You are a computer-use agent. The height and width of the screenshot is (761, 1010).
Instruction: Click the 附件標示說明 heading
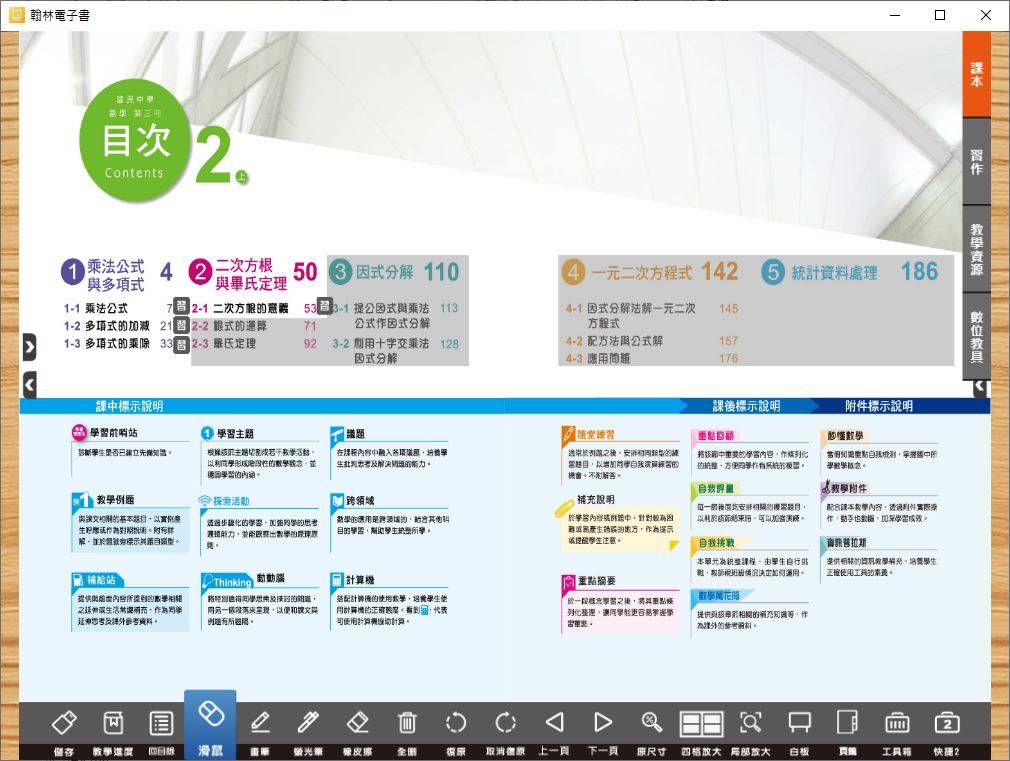(879, 406)
